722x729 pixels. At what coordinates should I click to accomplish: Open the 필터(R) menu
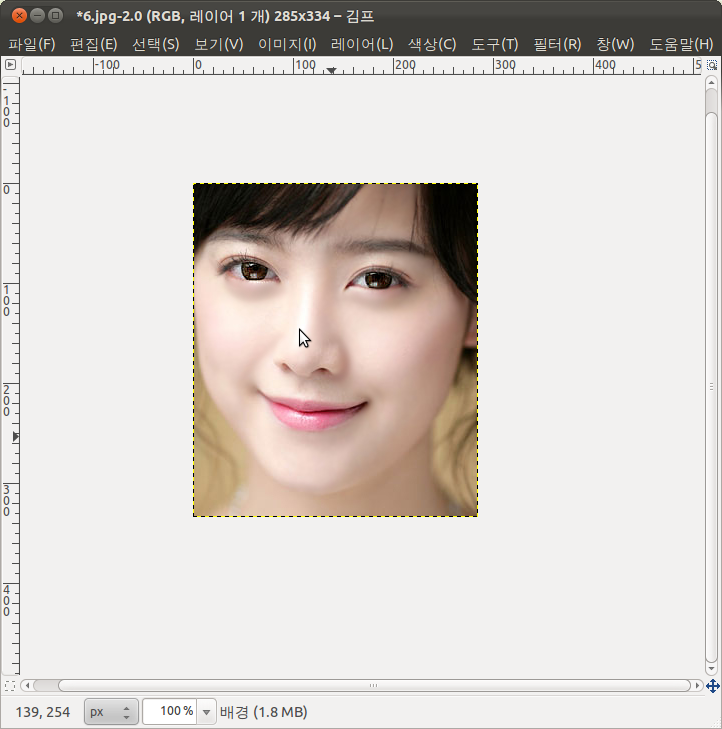click(x=557, y=45)
